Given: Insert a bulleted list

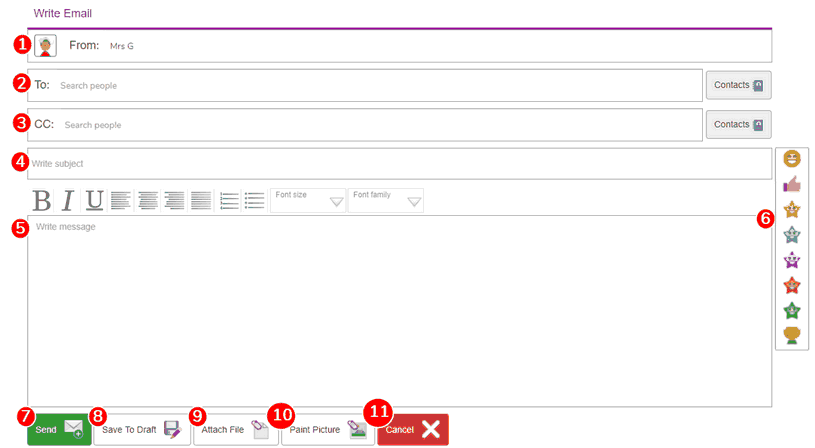Looking at the screenshot, I should pyautogui.click(x=254, y=200).
